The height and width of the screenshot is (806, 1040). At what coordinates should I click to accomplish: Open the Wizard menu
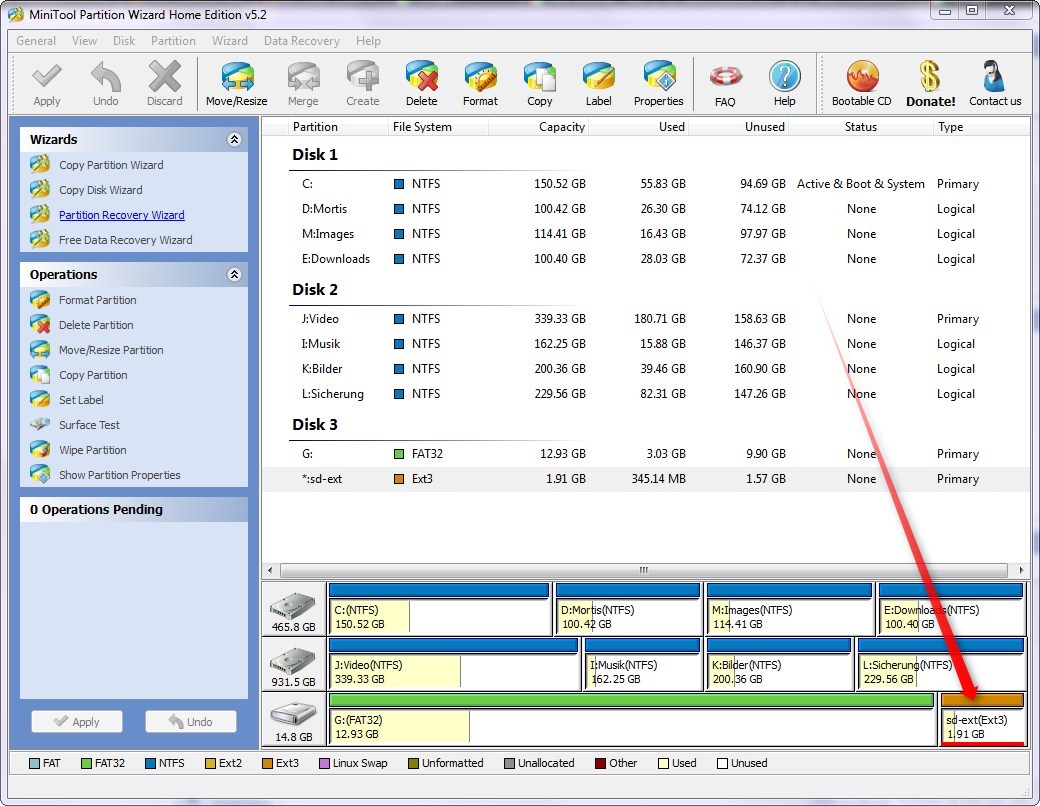click(229, 41)
